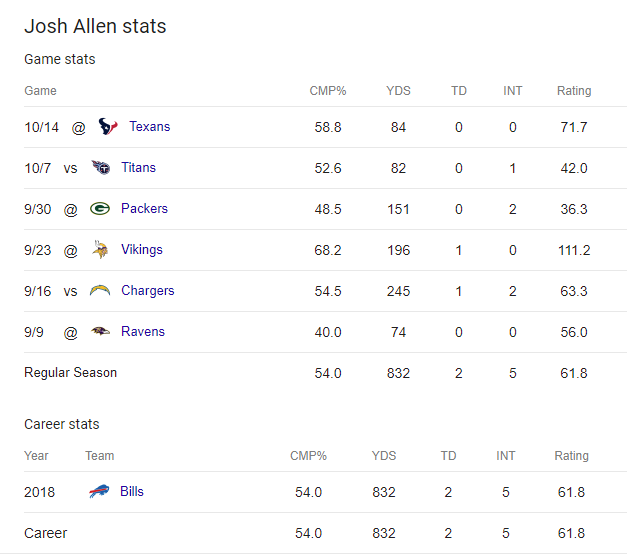Viewport: 627px width, 557px height.
Task: Open the Texans team link
Action: pos(150,126)
